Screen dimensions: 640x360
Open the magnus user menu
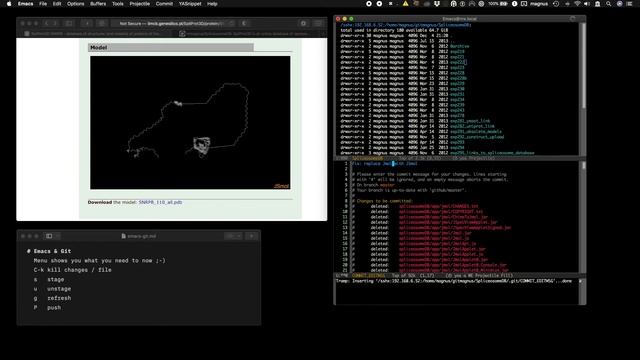click(539, 4)
